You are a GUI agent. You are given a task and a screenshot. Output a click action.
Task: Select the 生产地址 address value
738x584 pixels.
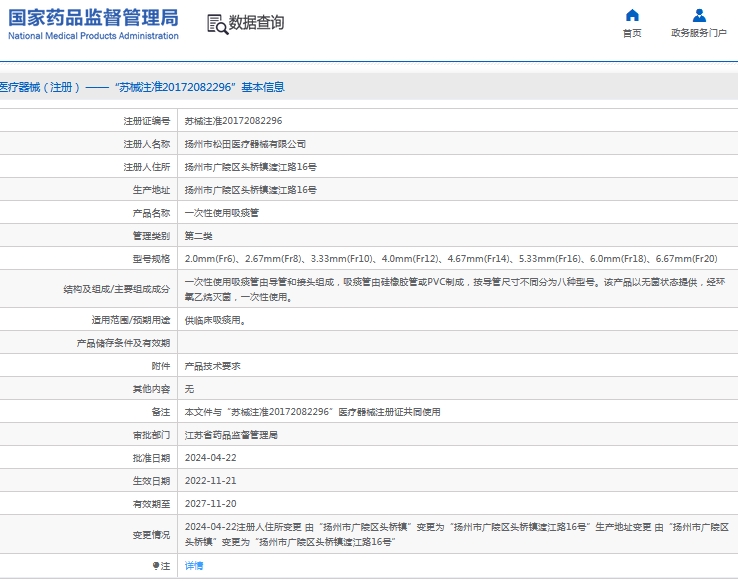pyautogui.click(x=250, y=190)
